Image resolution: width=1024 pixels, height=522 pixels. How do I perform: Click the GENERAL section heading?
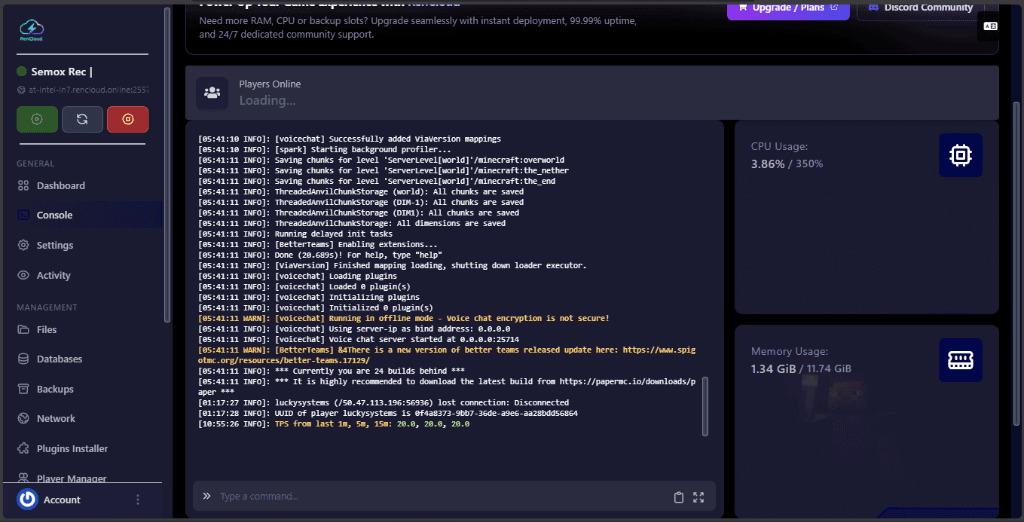[x=35, y=164]
